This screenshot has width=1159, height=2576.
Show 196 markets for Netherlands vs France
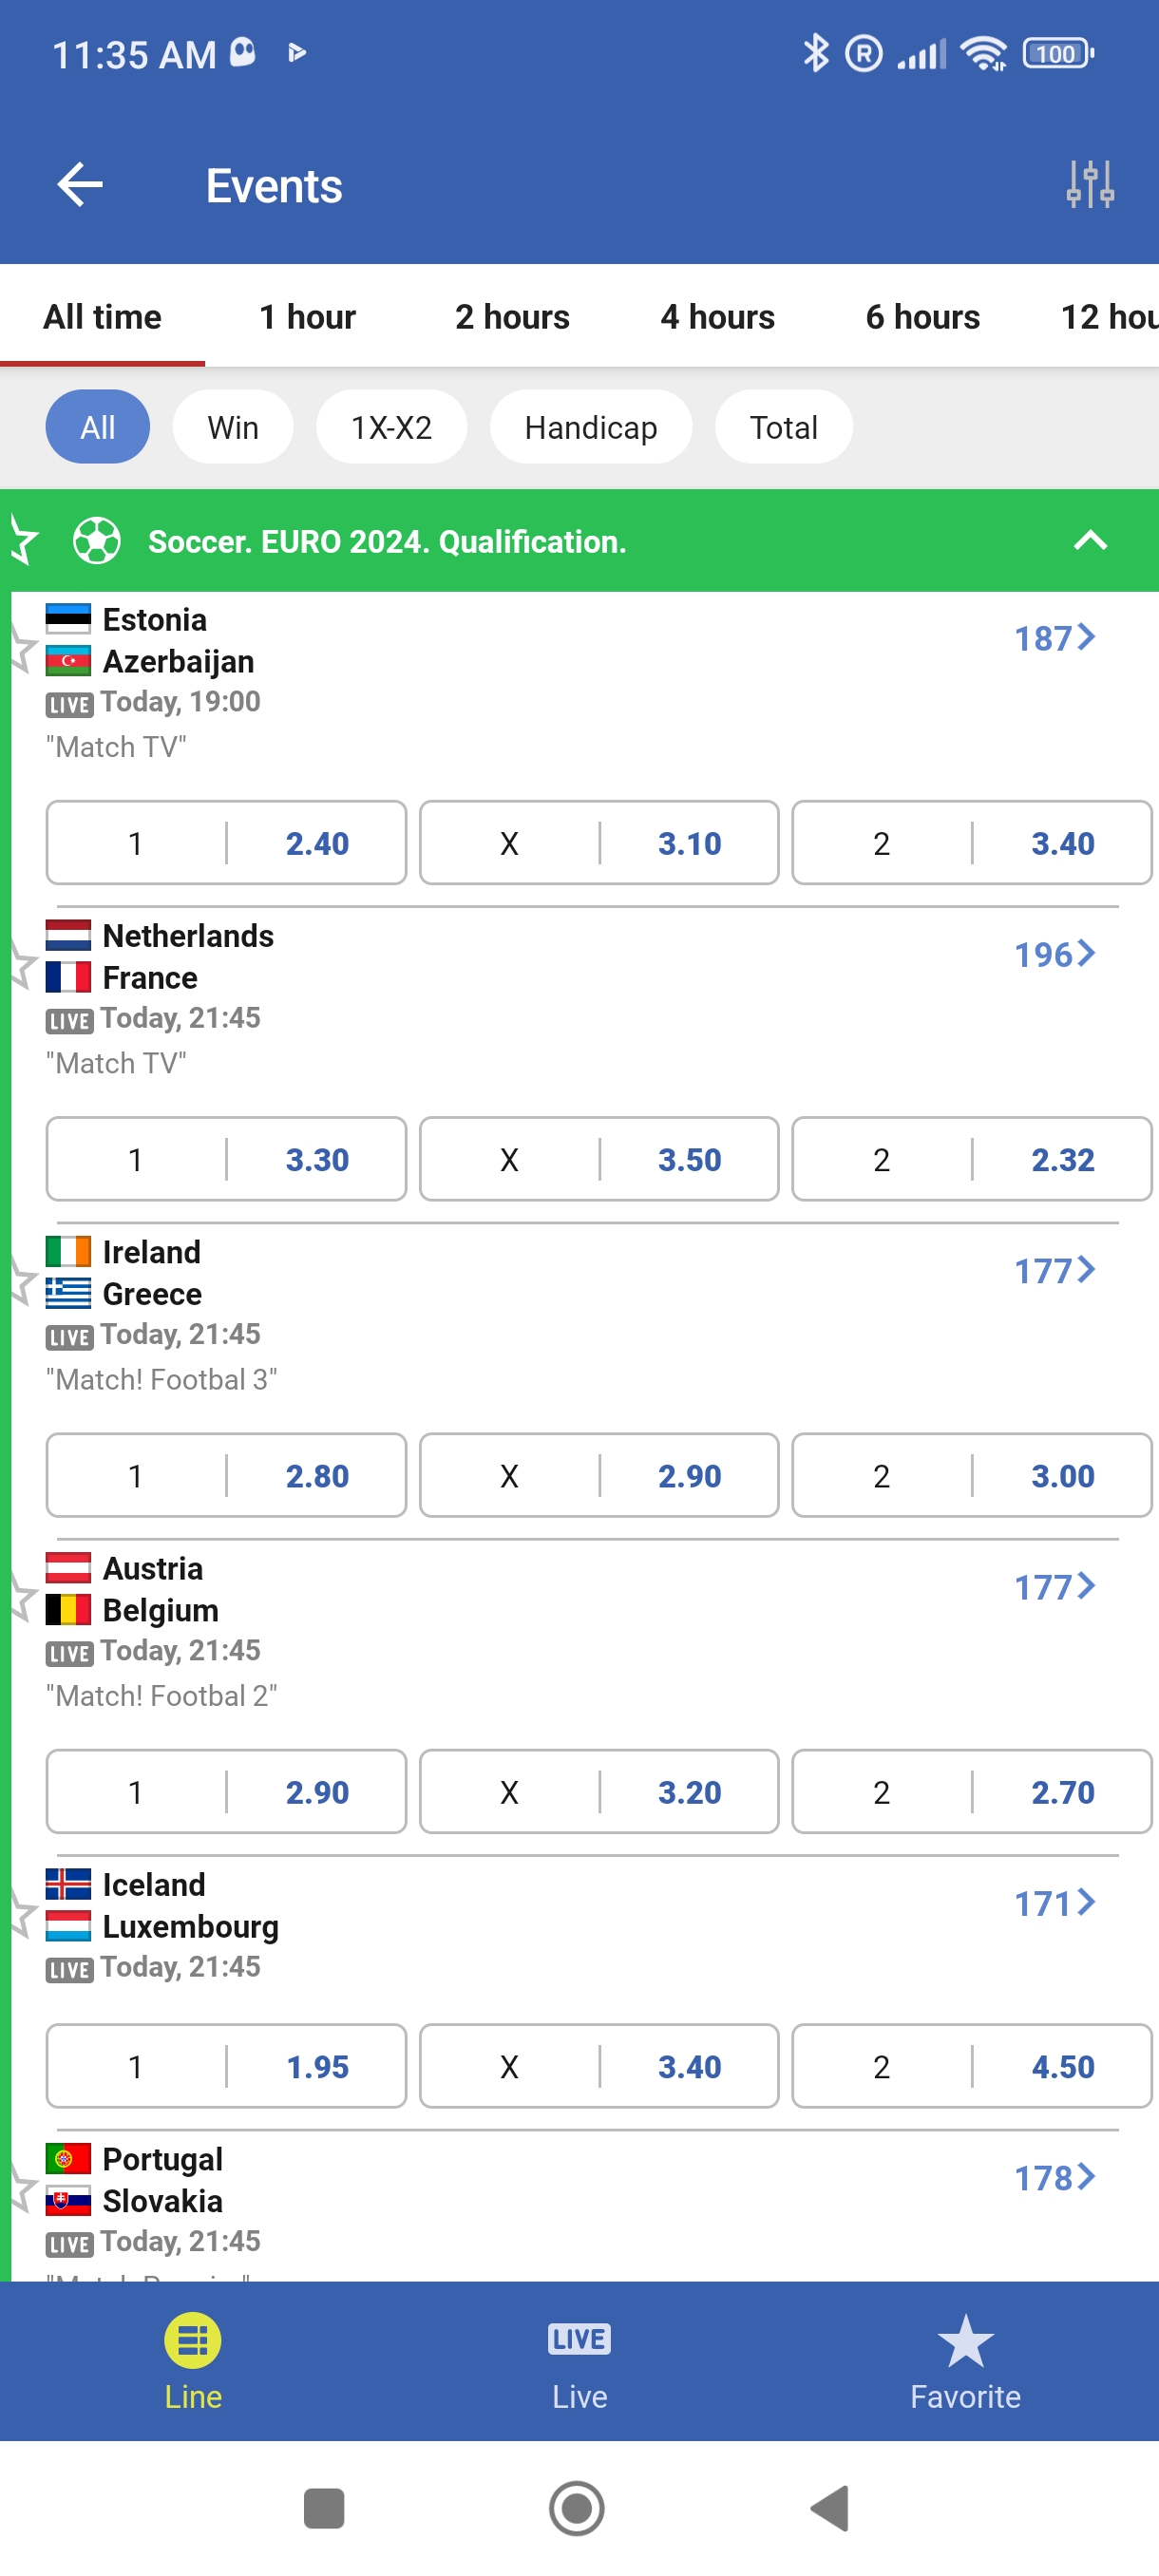pyautogui.click(x=1054, y=954)
